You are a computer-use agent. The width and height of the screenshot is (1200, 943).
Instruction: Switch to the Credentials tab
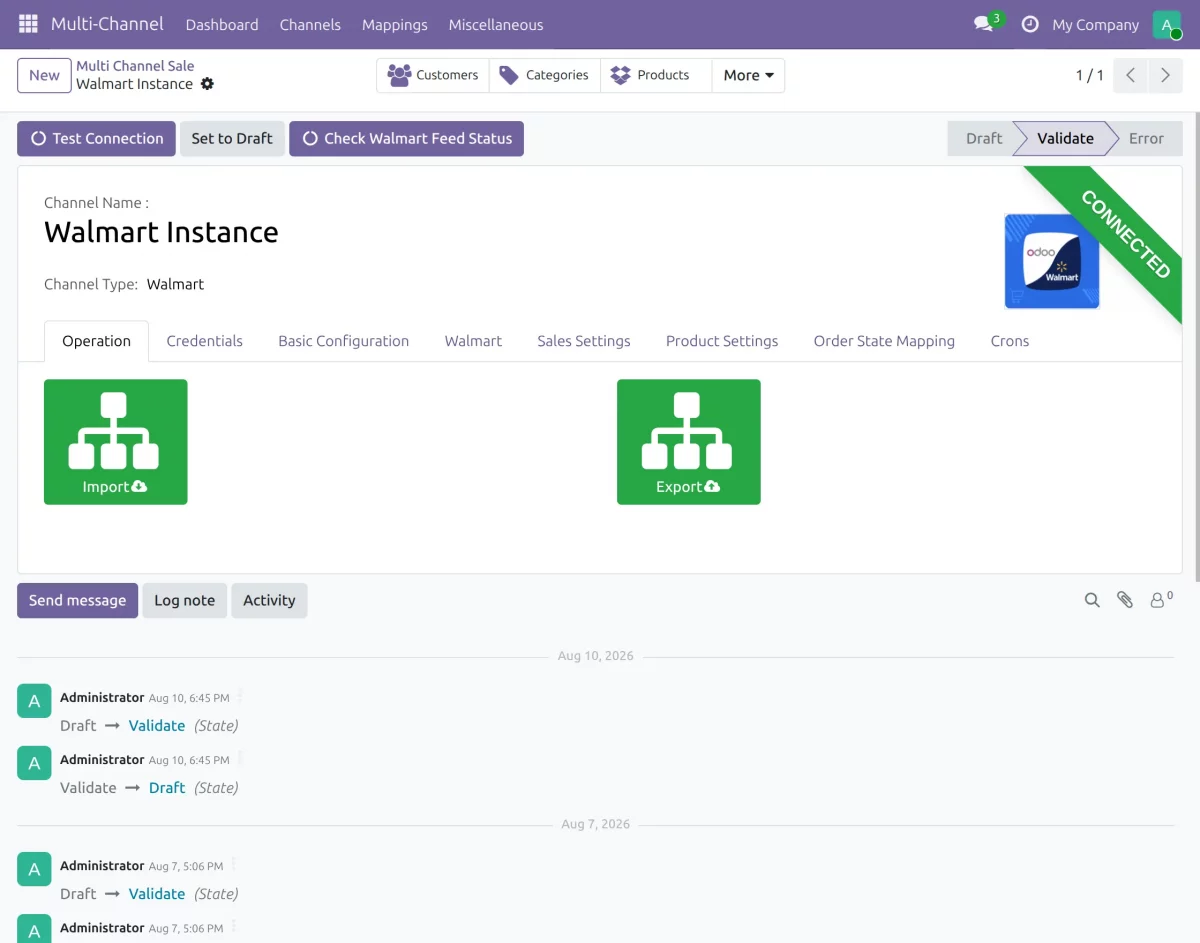pos(204,341)
